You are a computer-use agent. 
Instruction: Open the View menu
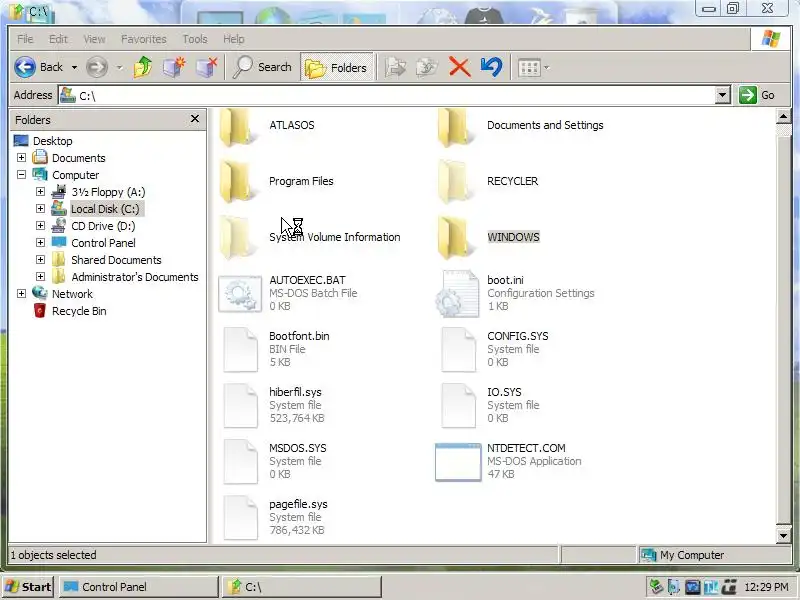(x=94, y=39)
